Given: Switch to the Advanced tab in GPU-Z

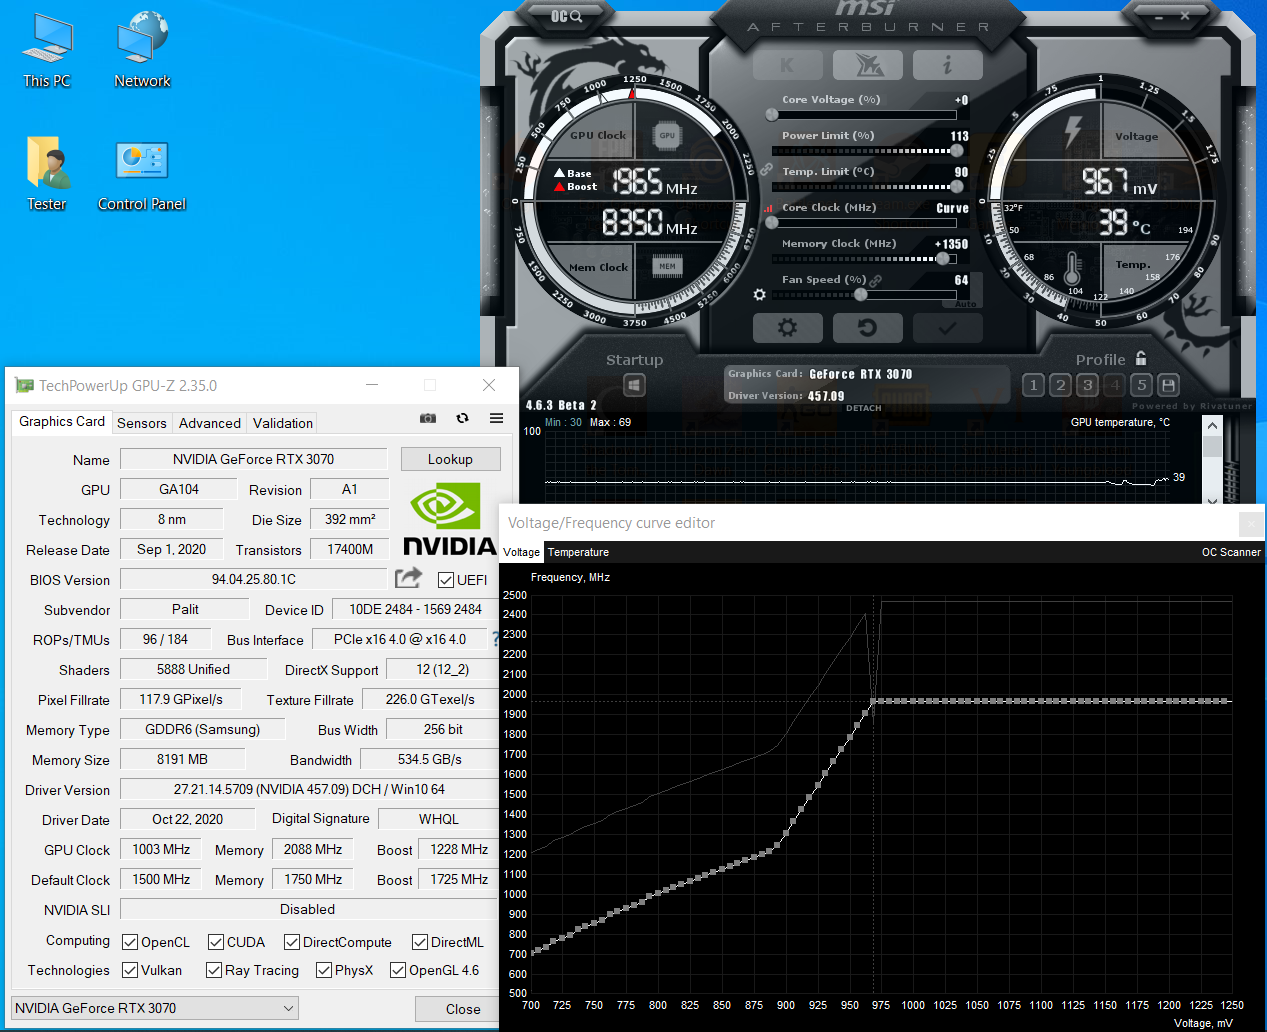Looking at the screenshot, I should 210,423.
